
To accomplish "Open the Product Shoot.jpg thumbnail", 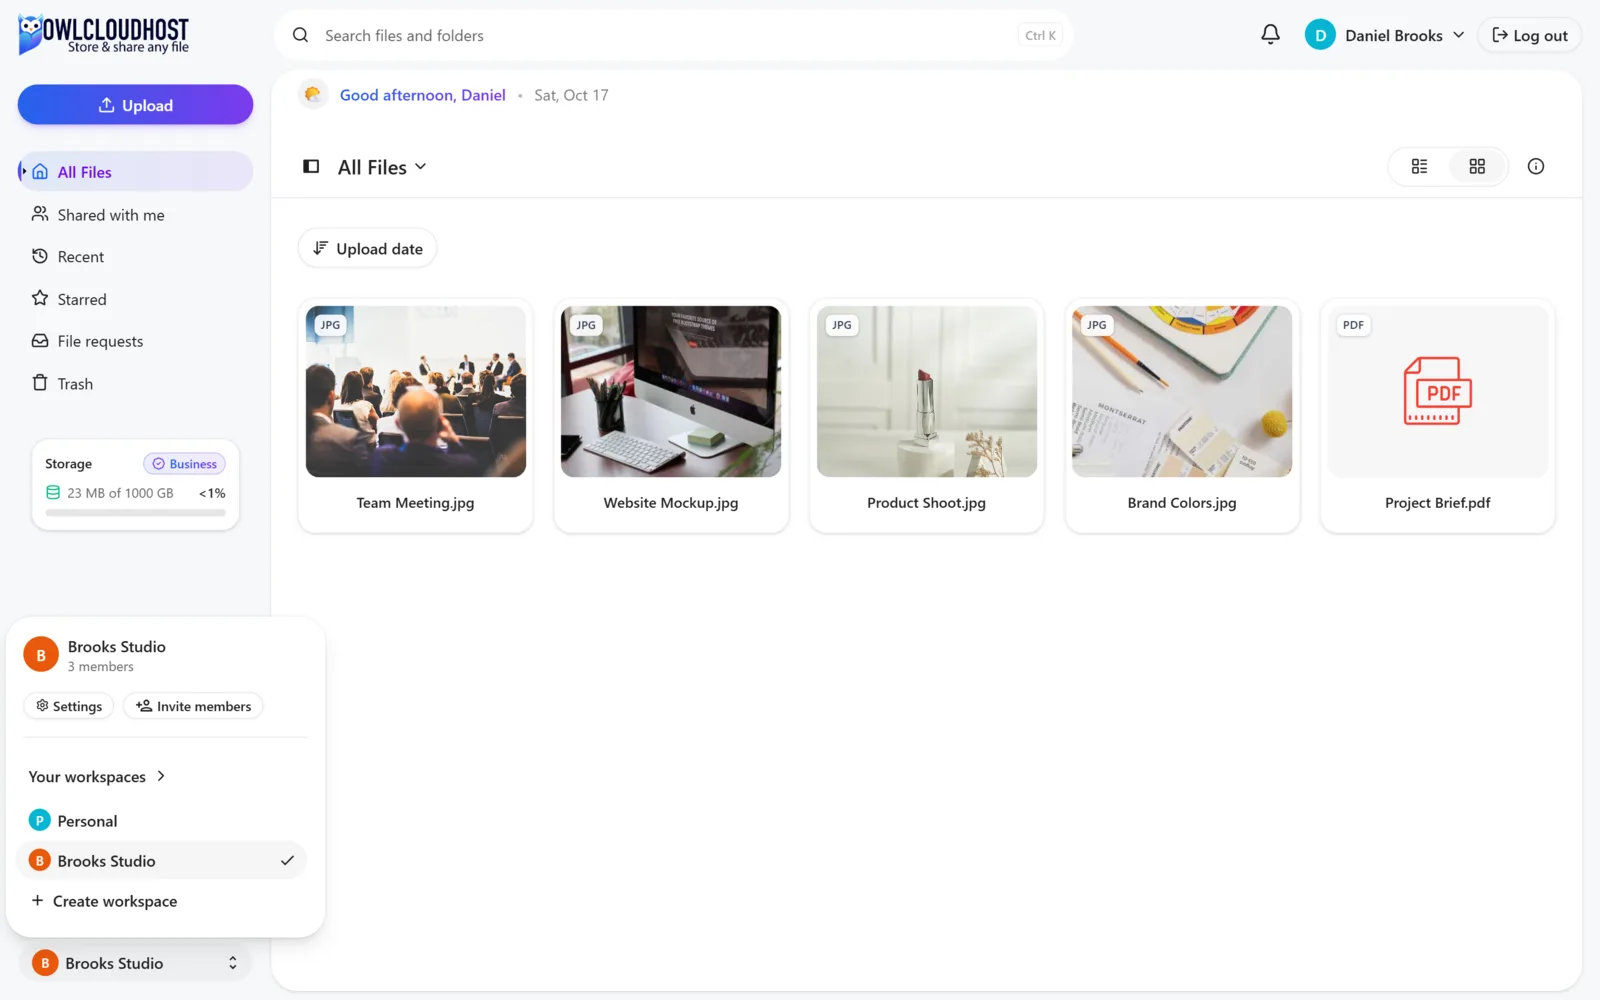I will point(927,391).
